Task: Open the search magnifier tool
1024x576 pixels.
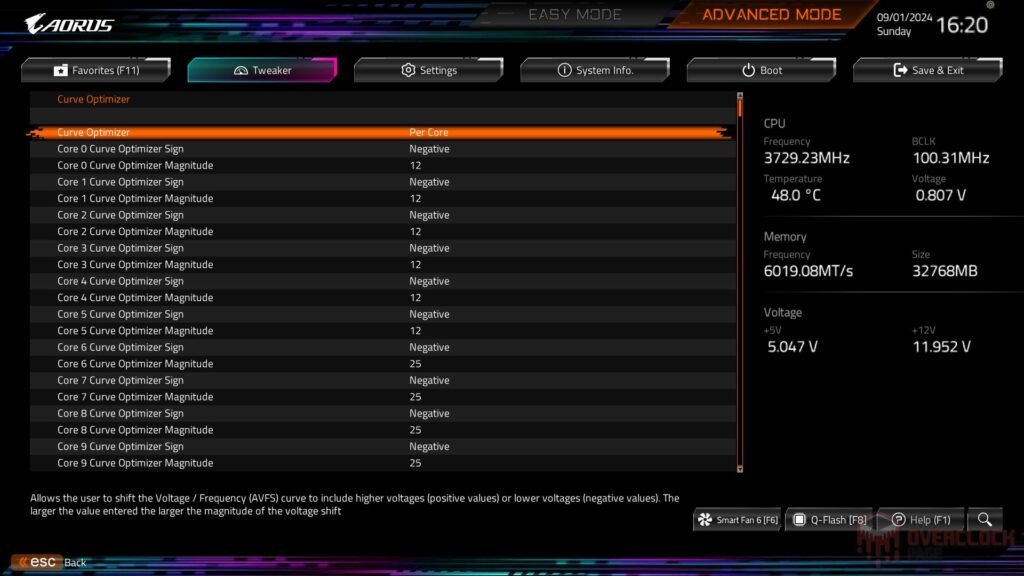Action: (984, 519)
